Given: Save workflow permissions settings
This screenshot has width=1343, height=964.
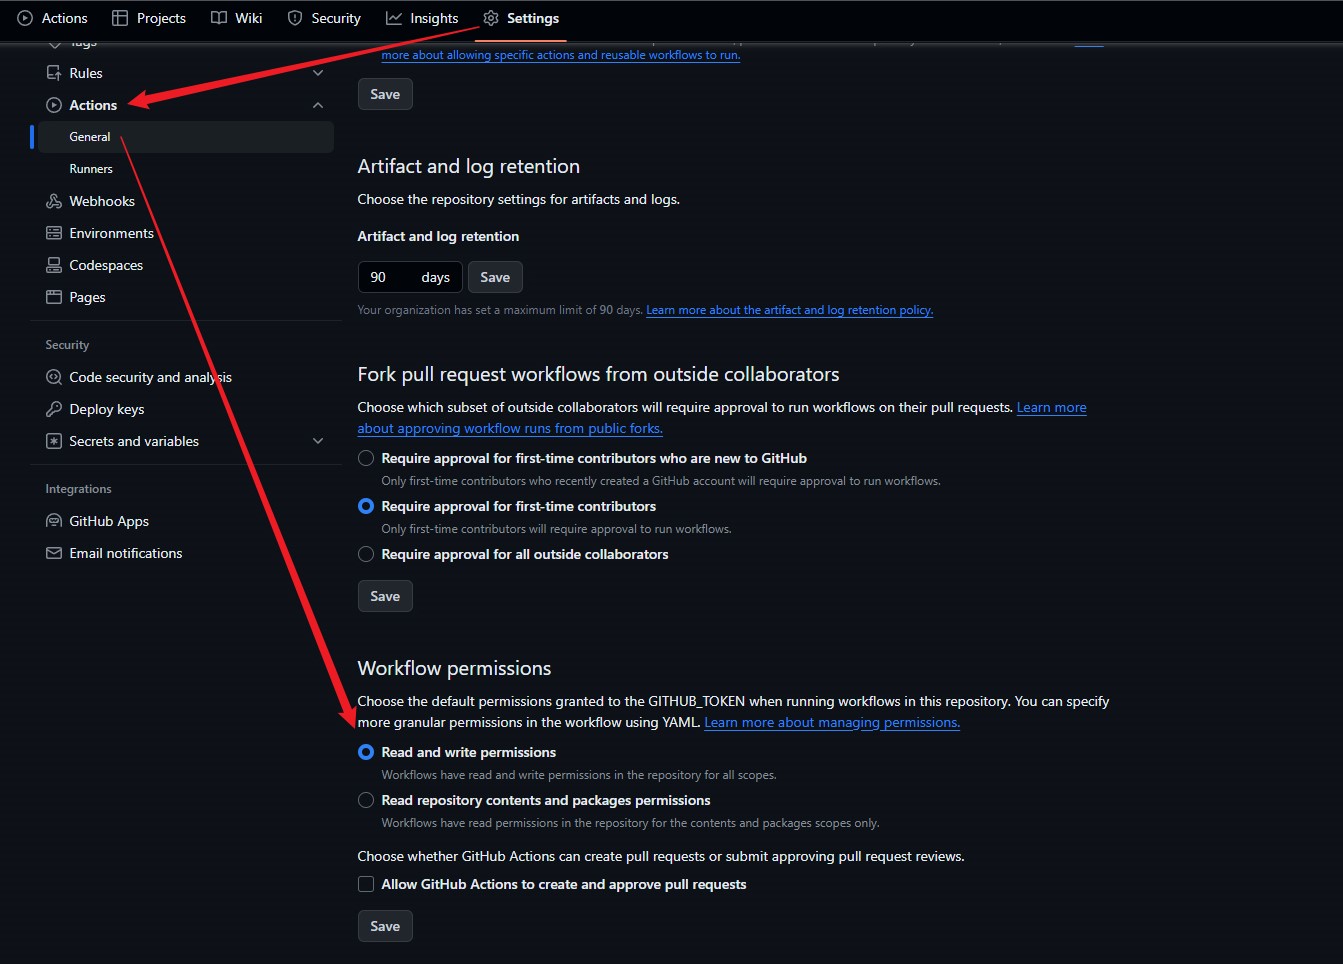Looking at the screenshot, I should coord(385,926).
